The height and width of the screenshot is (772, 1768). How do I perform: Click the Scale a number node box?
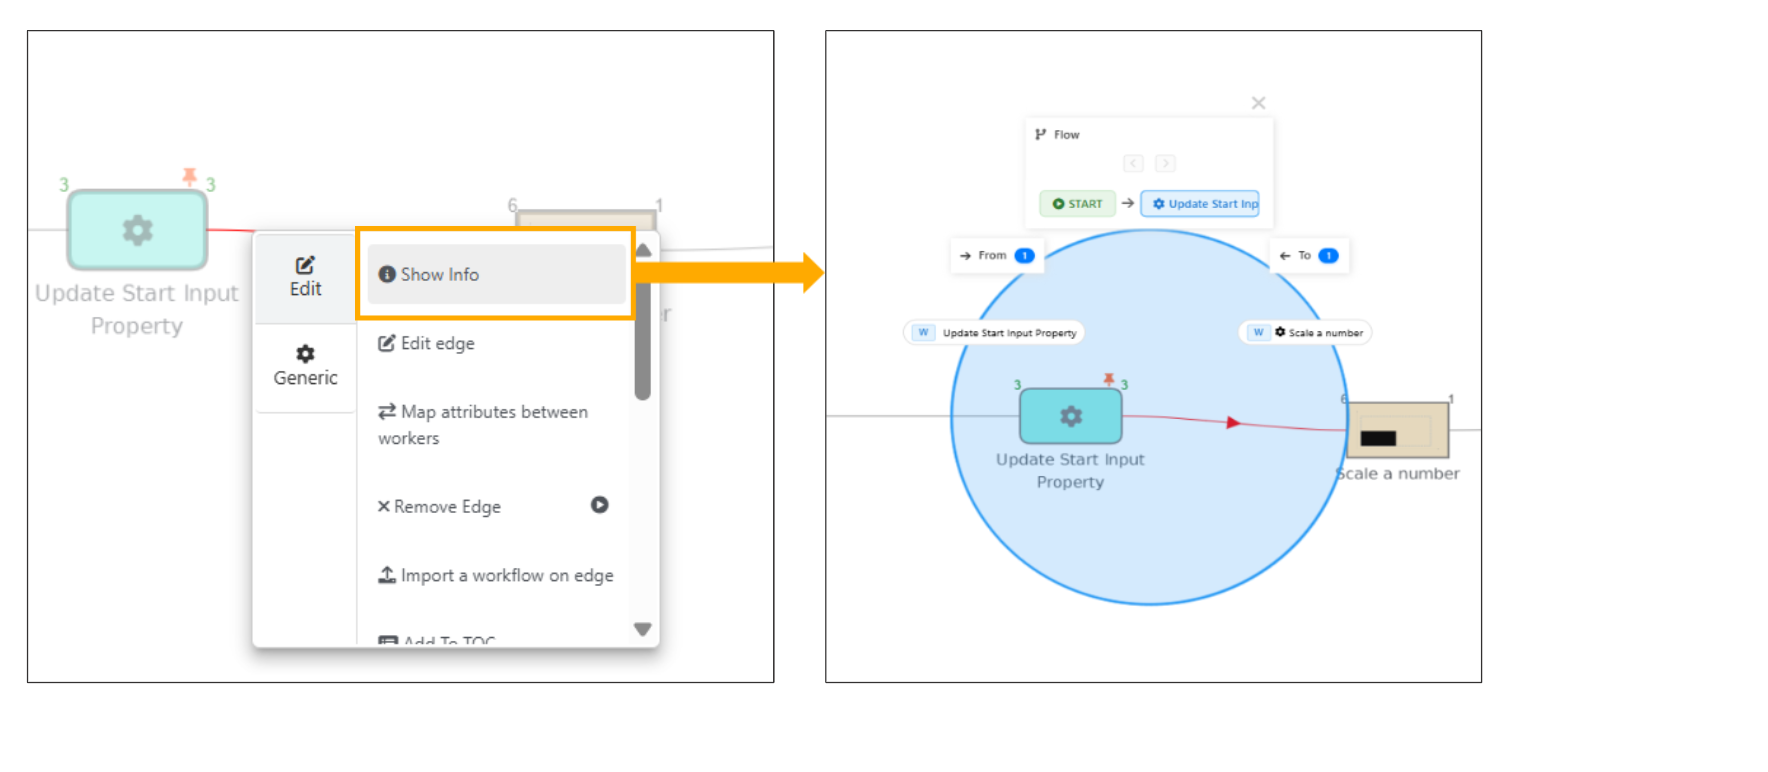pyautogui.click(x=1397, y=430)
